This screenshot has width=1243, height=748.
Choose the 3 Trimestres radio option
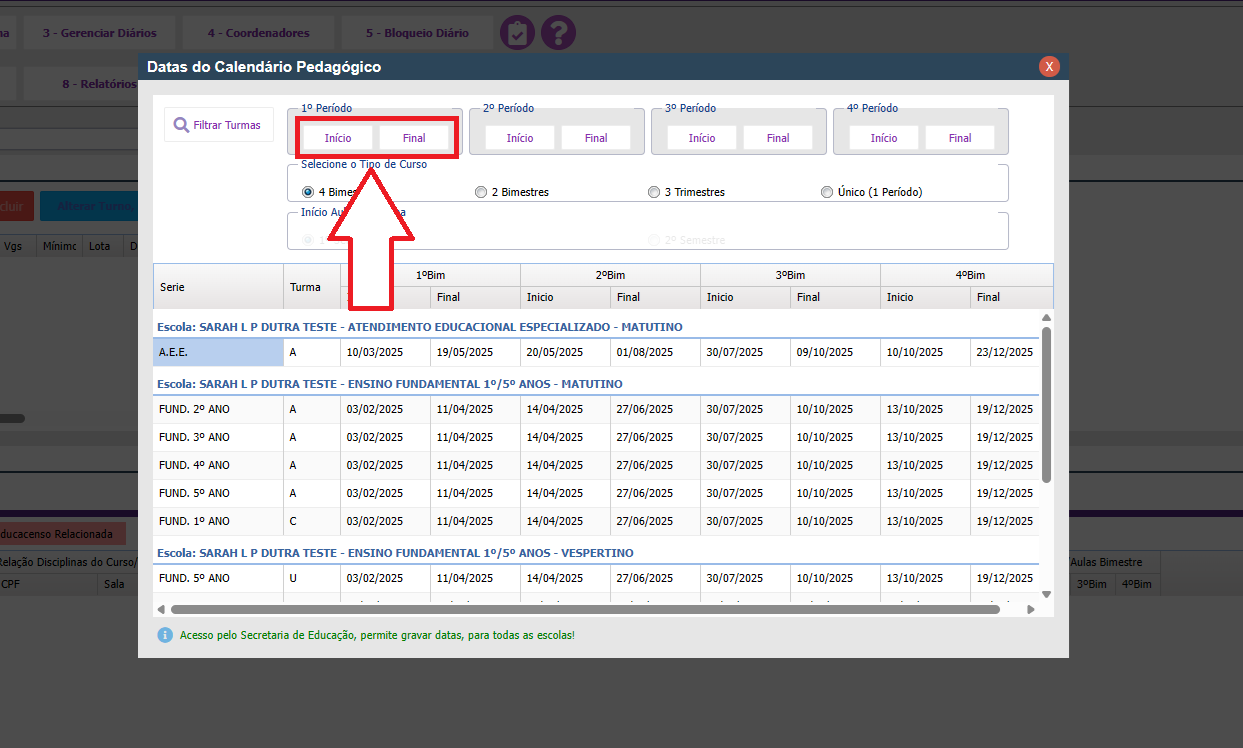(654, 192)
